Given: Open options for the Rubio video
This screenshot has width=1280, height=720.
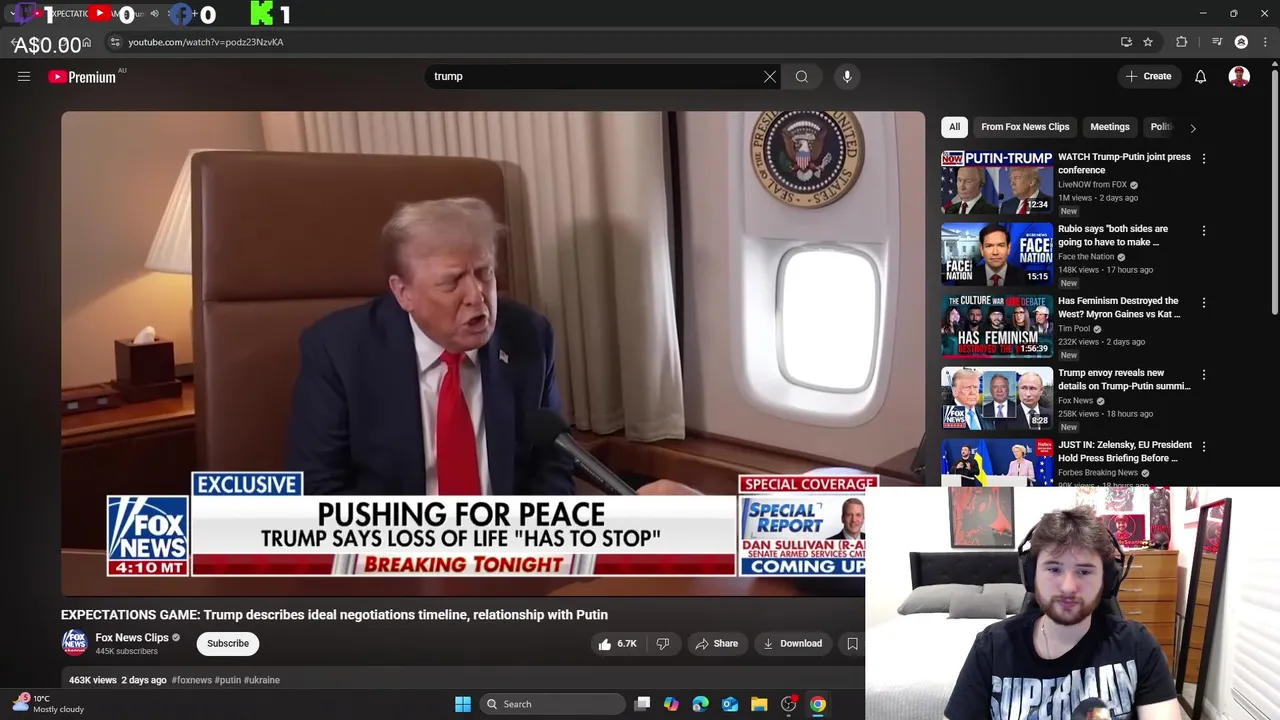Looking at the screenshot, I should 1204,230.
